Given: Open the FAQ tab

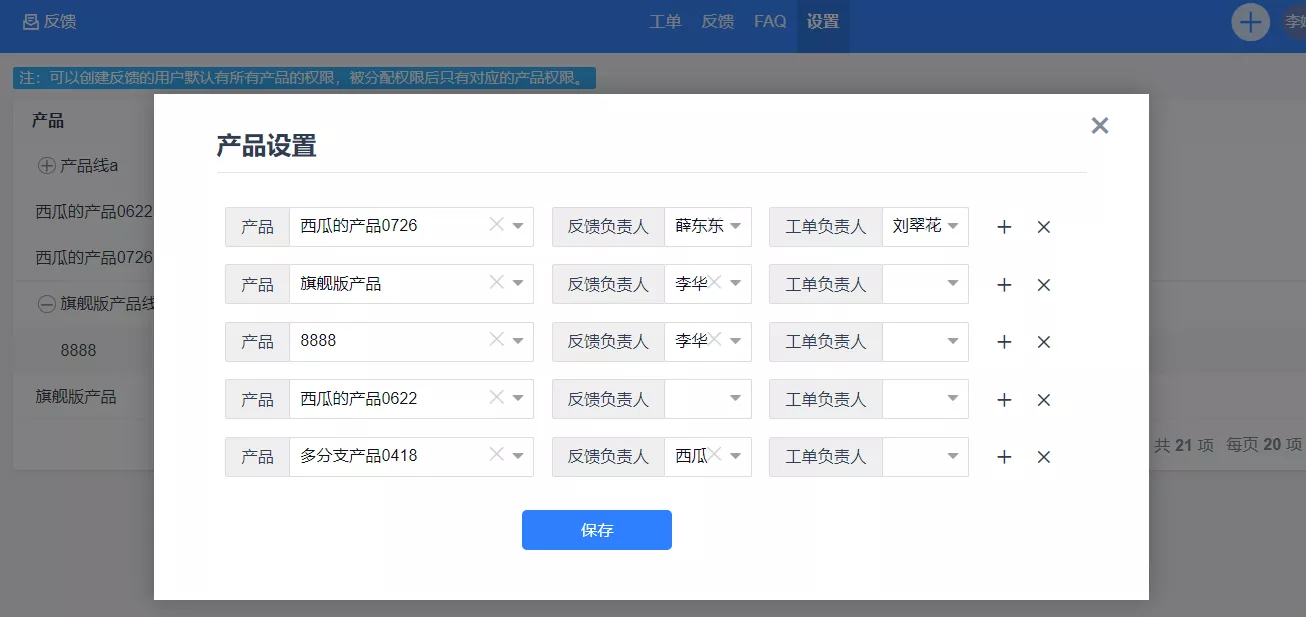Looking at the screenshot, I should tap(770, 21).
